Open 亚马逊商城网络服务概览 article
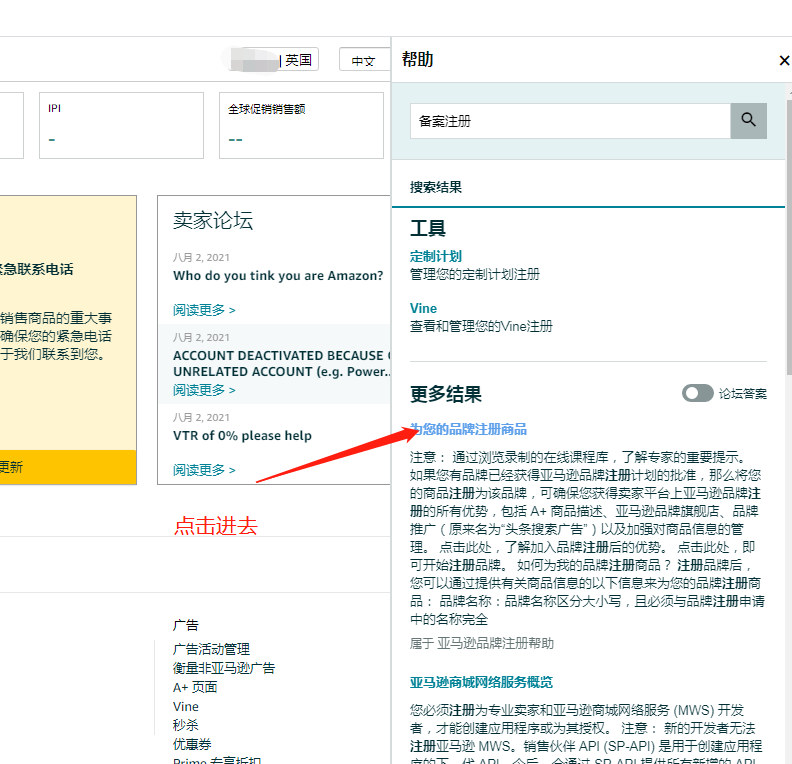792x764 pixels. coord(481,682)
